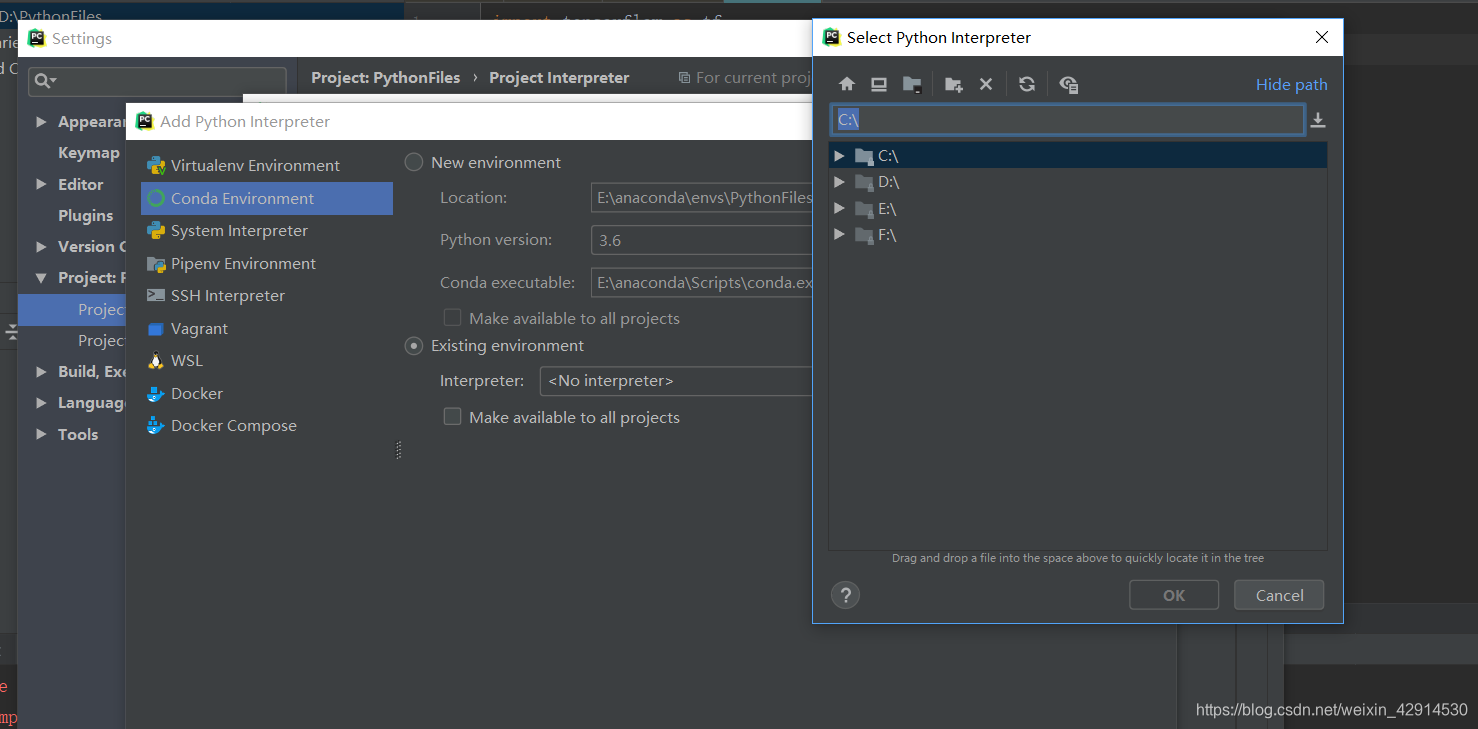Expand Languages section in Settings
This screenshot has height=729, width=1478.
pos(41,403)
